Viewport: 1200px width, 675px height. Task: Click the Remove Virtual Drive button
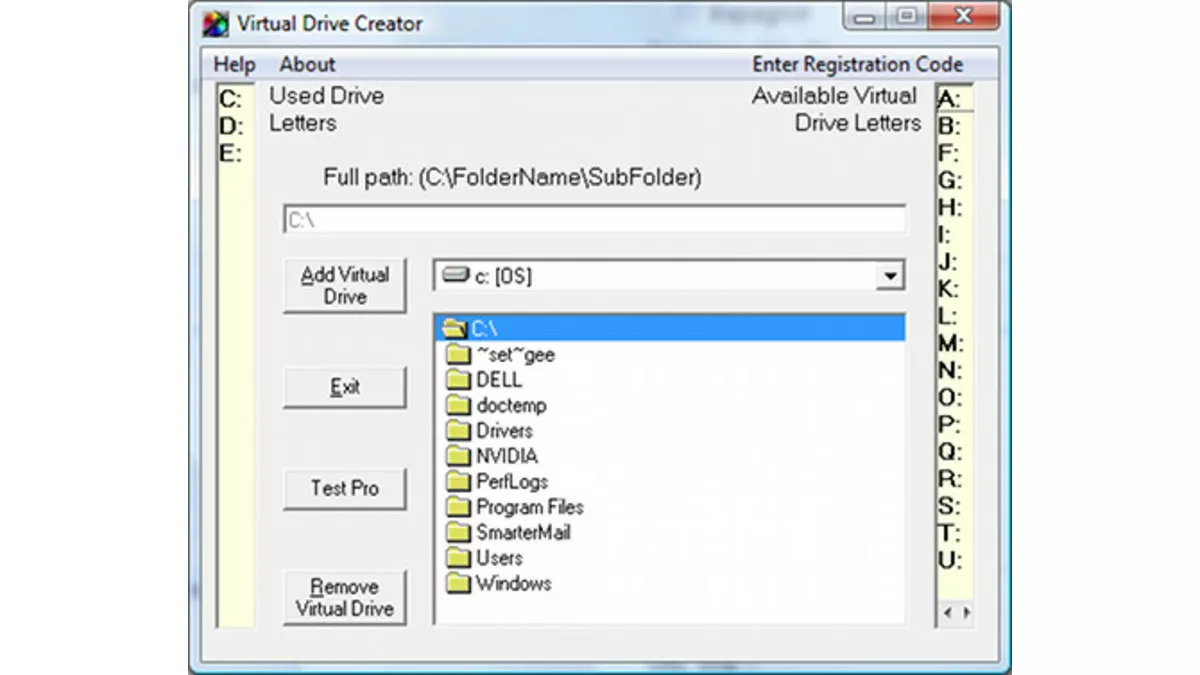click(345, 598)
